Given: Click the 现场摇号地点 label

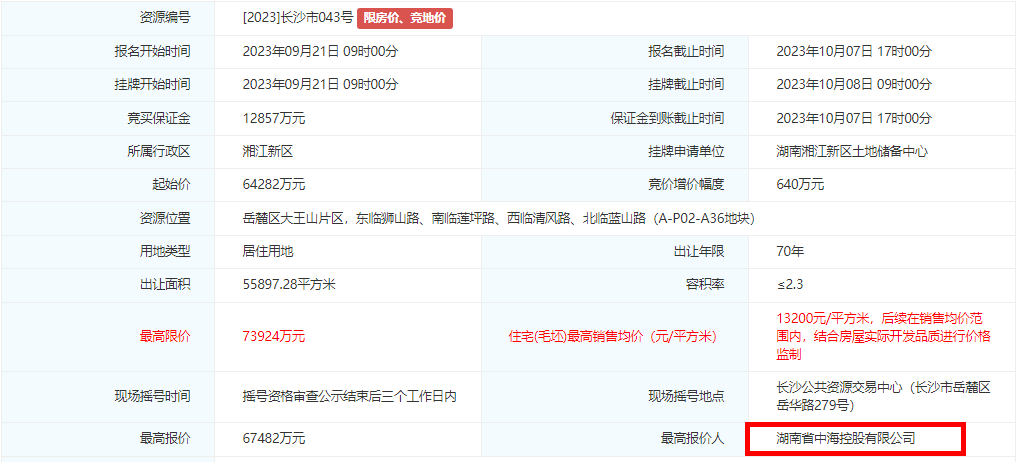Looking at the screenshot, I should pyautogui.click(x=686, y=397).
